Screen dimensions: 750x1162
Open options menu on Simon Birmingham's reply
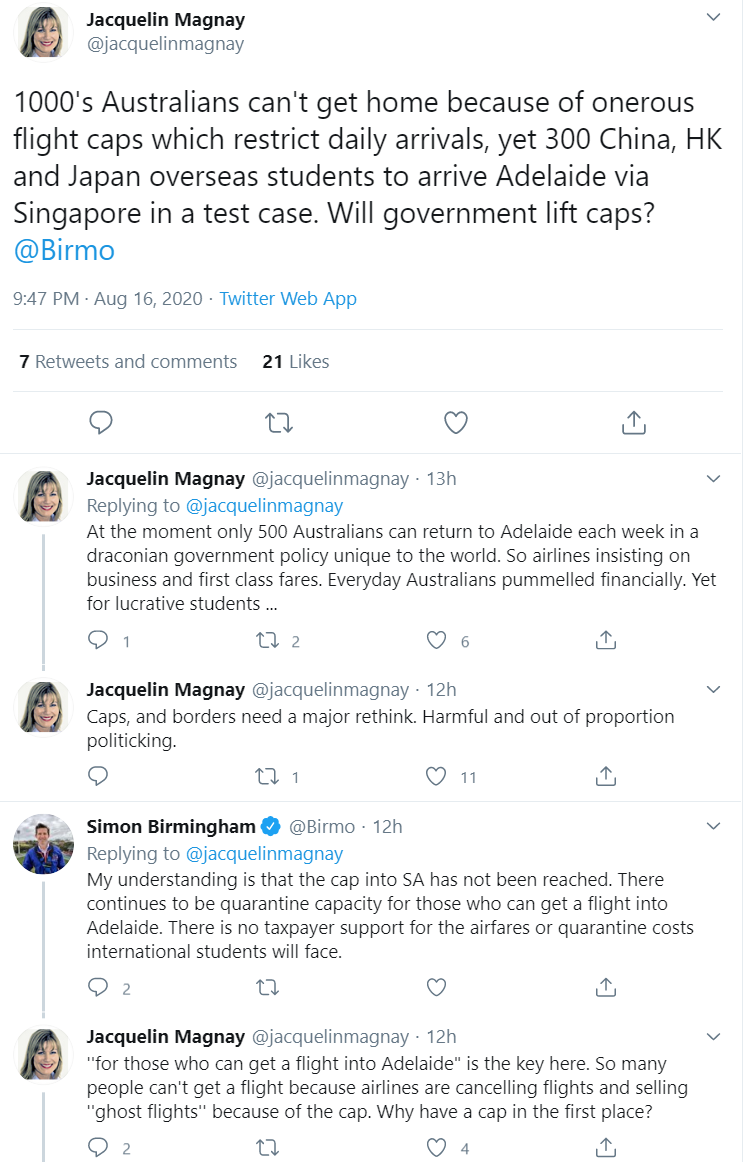[x=713, y=827]
